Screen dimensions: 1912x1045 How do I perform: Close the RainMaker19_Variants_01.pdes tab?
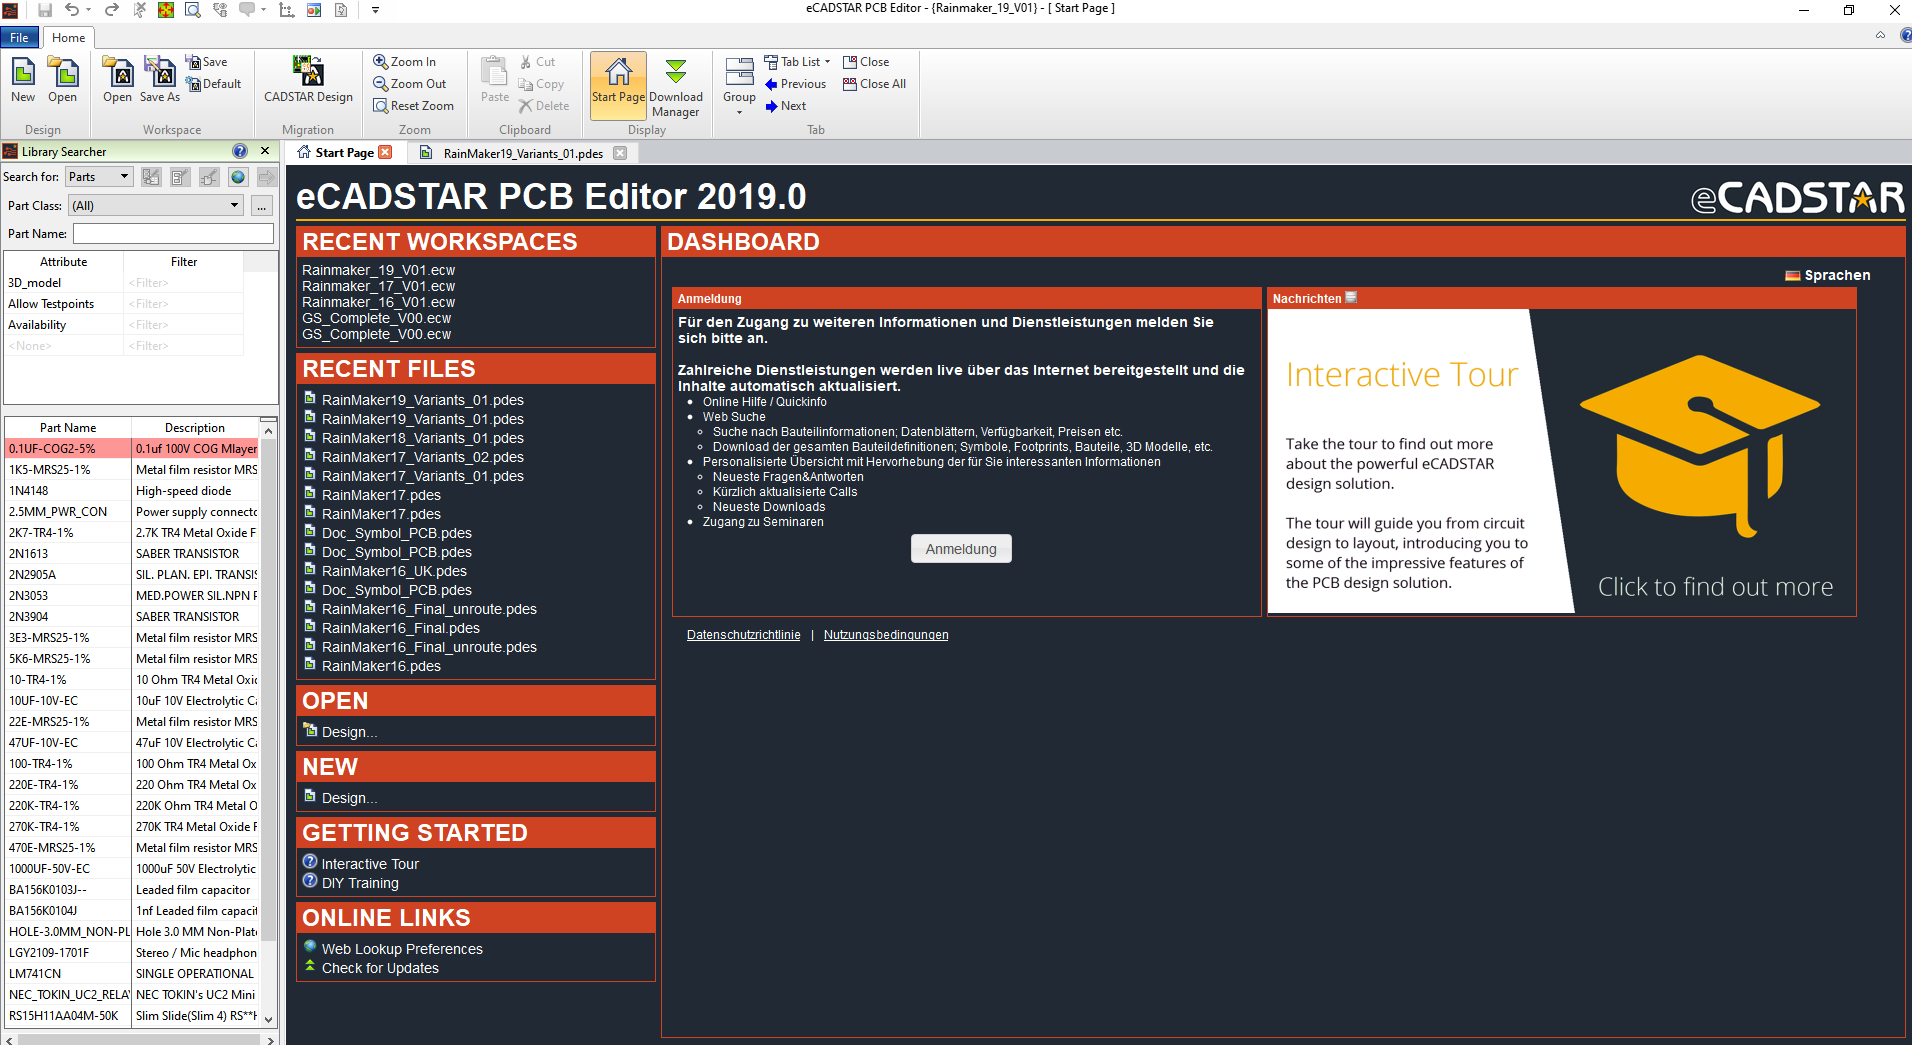[x=620, y=153]
